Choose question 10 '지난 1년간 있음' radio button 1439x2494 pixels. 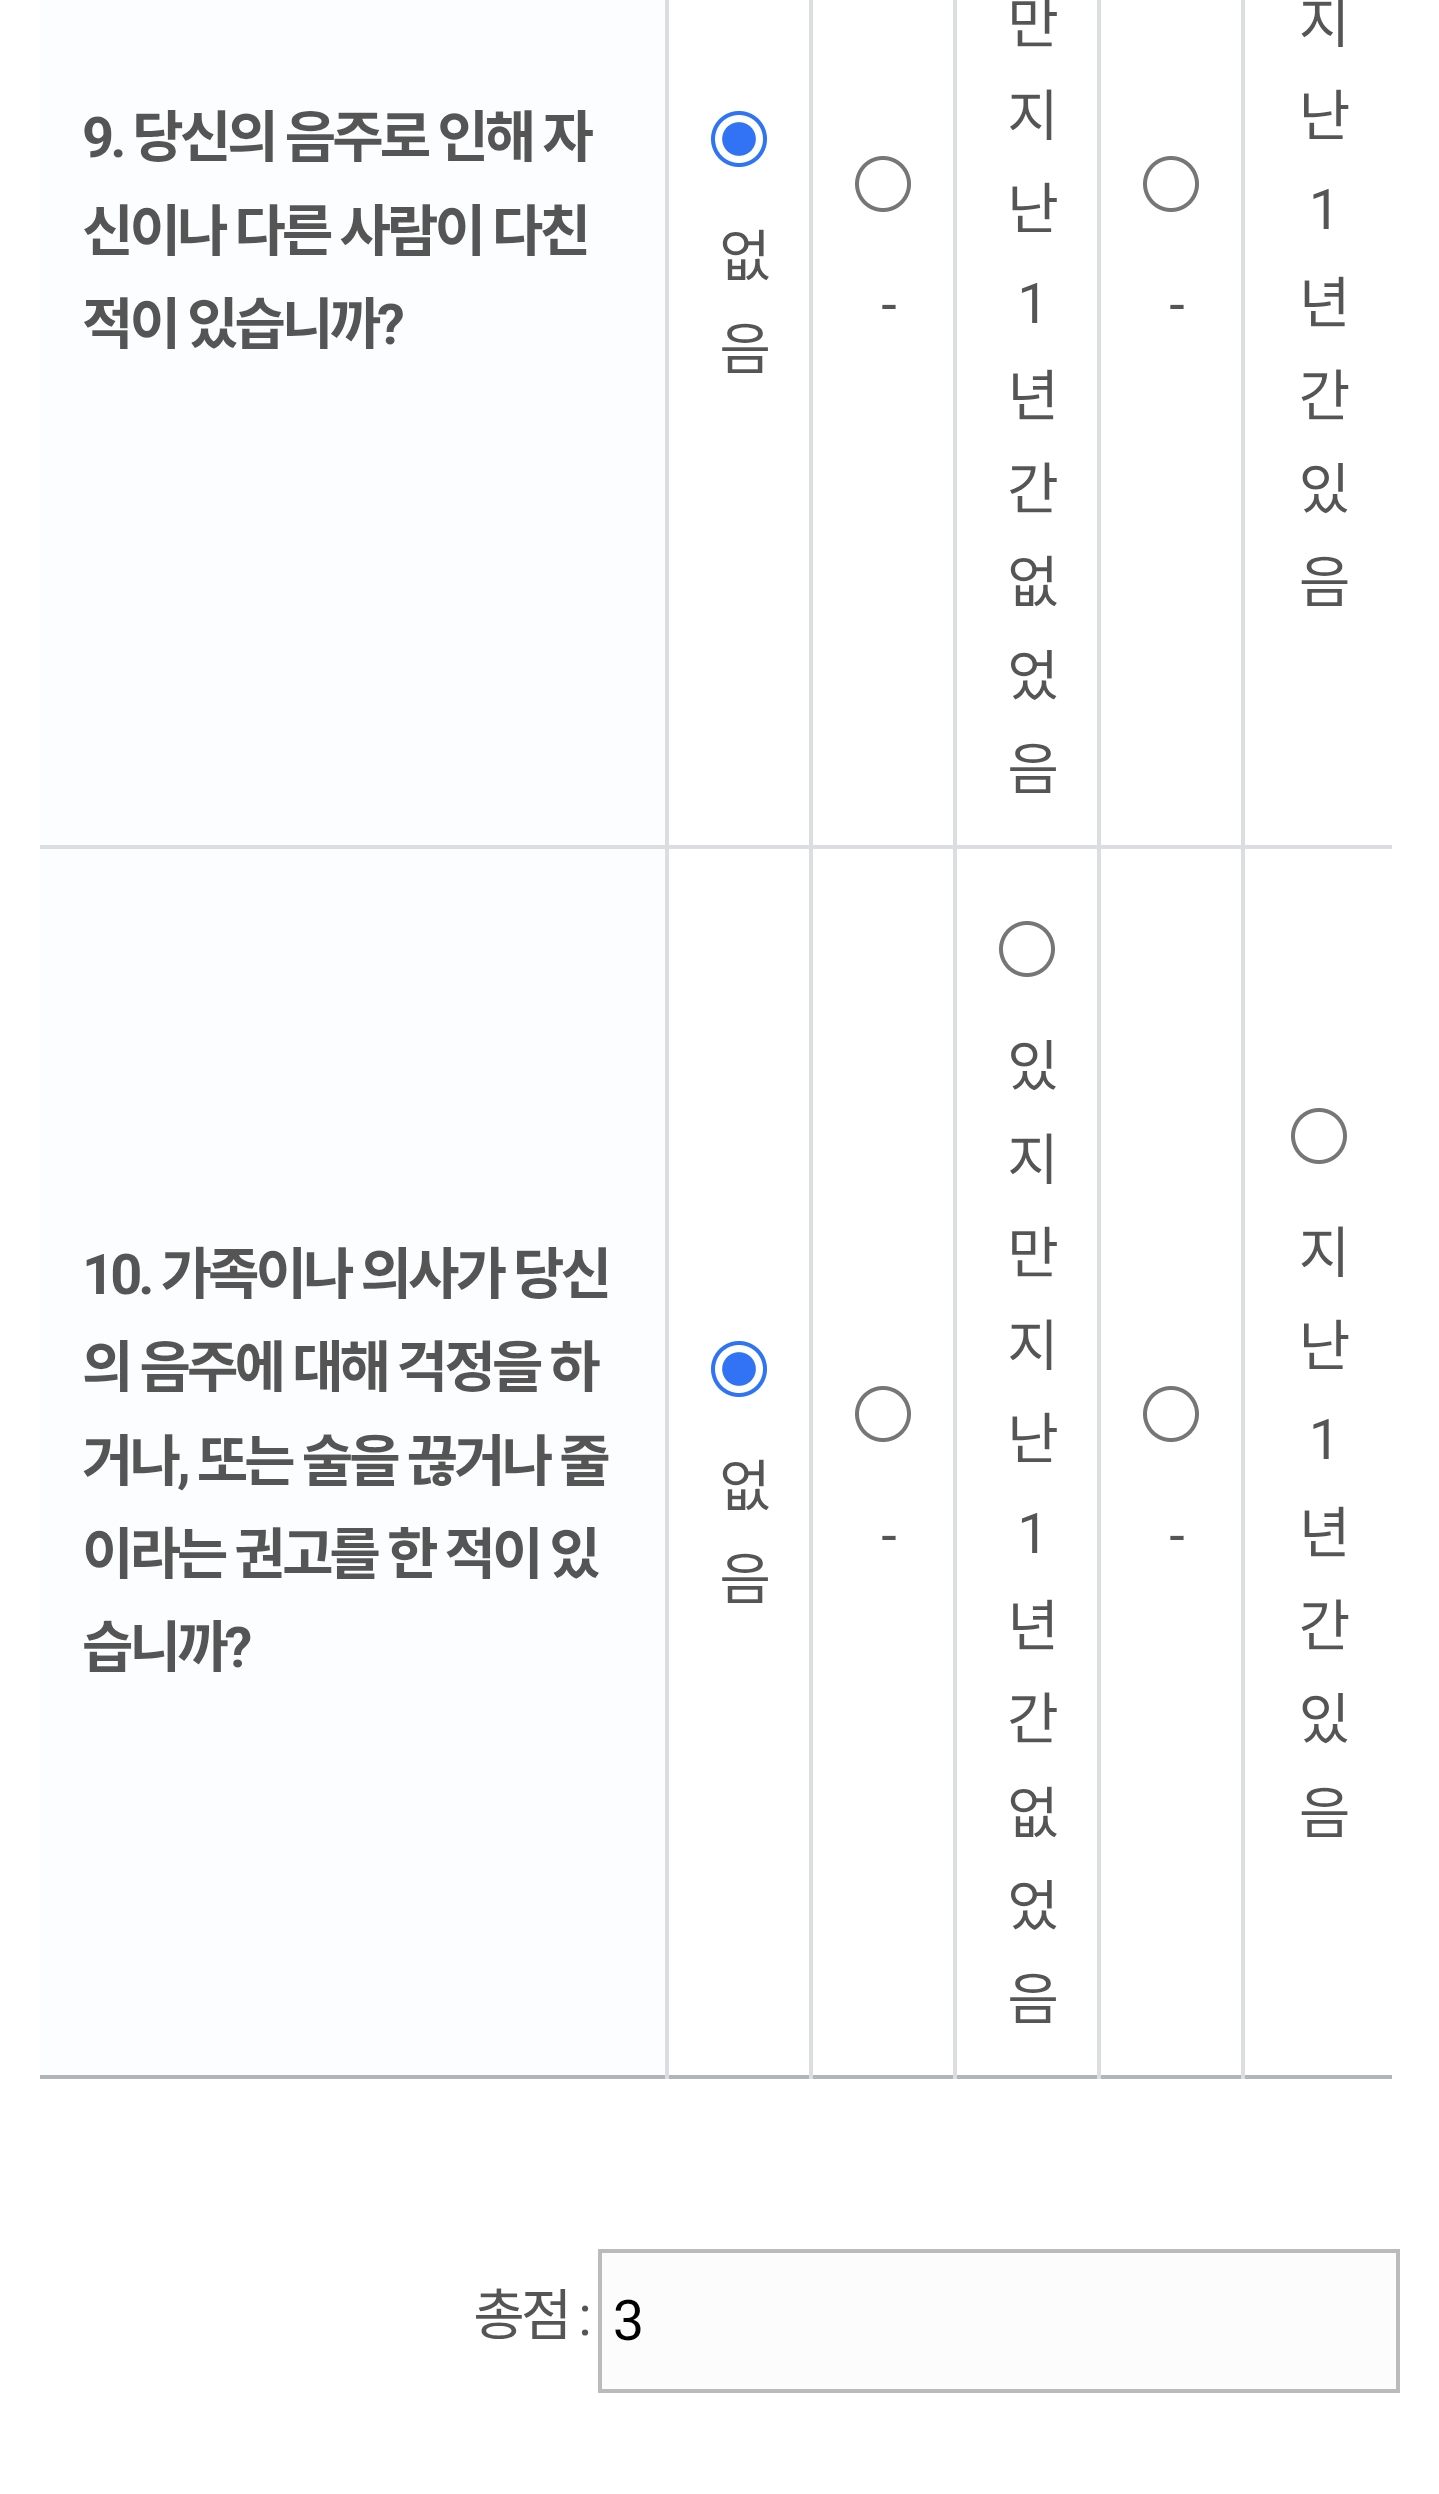point(1318,1136)
